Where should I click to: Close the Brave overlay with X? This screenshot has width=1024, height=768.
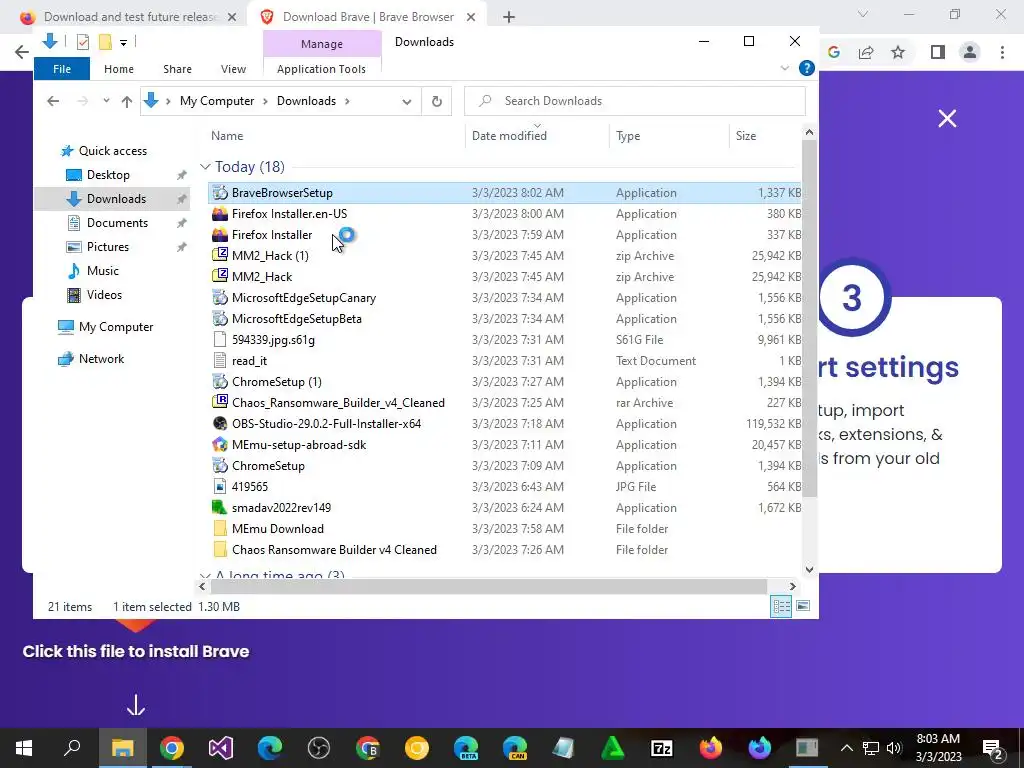click(x=947, y=118)
